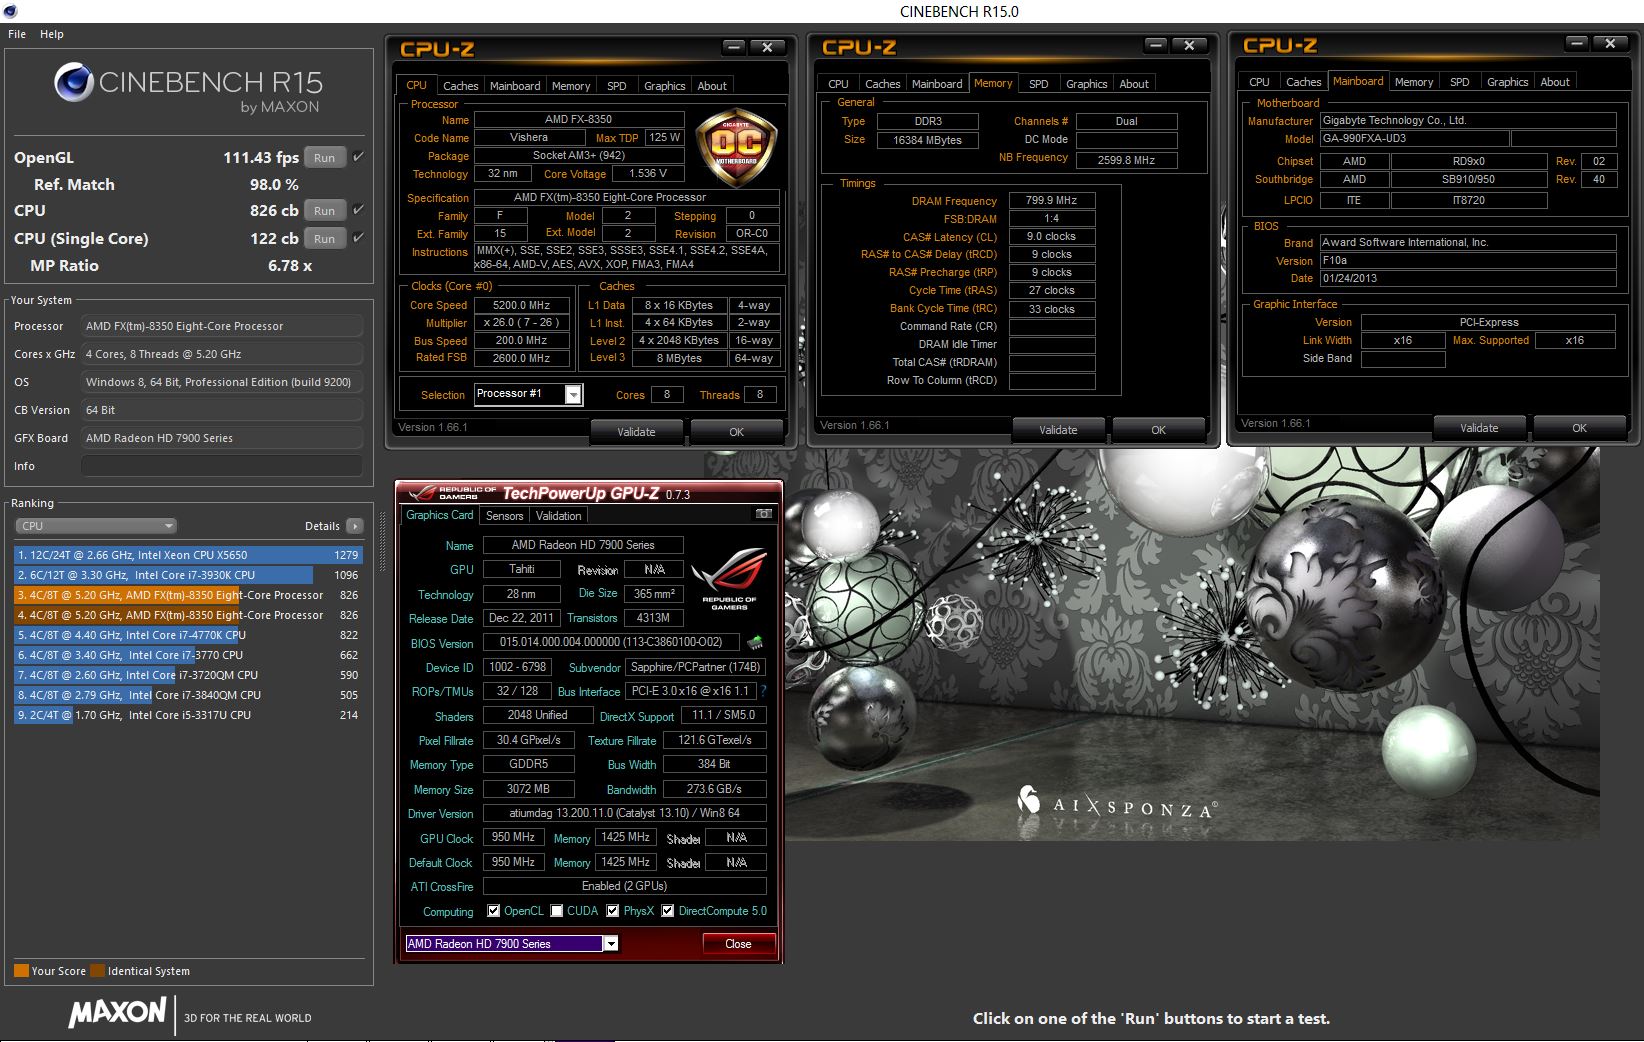Viewport: 1644px width, 1042px height.
Task: Click the 'GA-990FXA-UD3' motherboard model value
Action: (1414, 139)
